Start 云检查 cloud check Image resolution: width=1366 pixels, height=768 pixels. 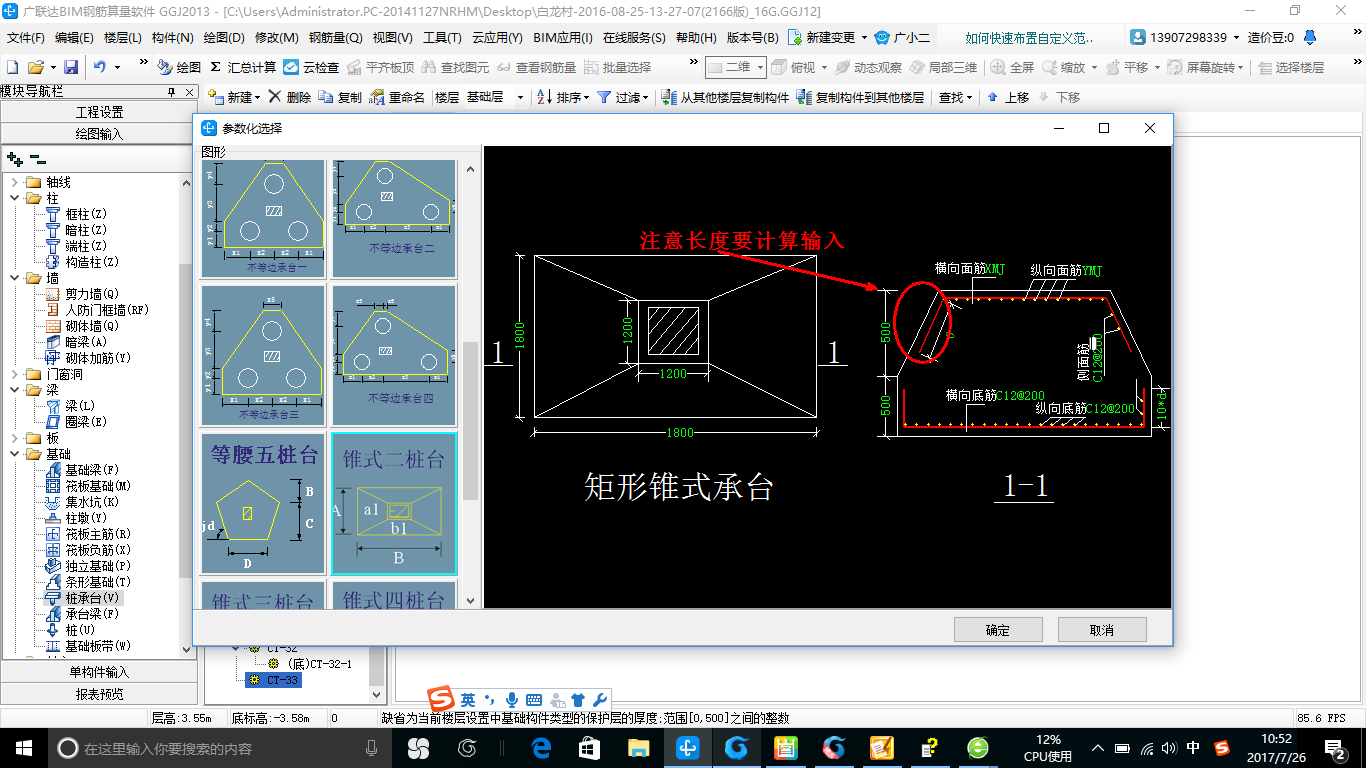pyautogui.click(x=311, y=67)
